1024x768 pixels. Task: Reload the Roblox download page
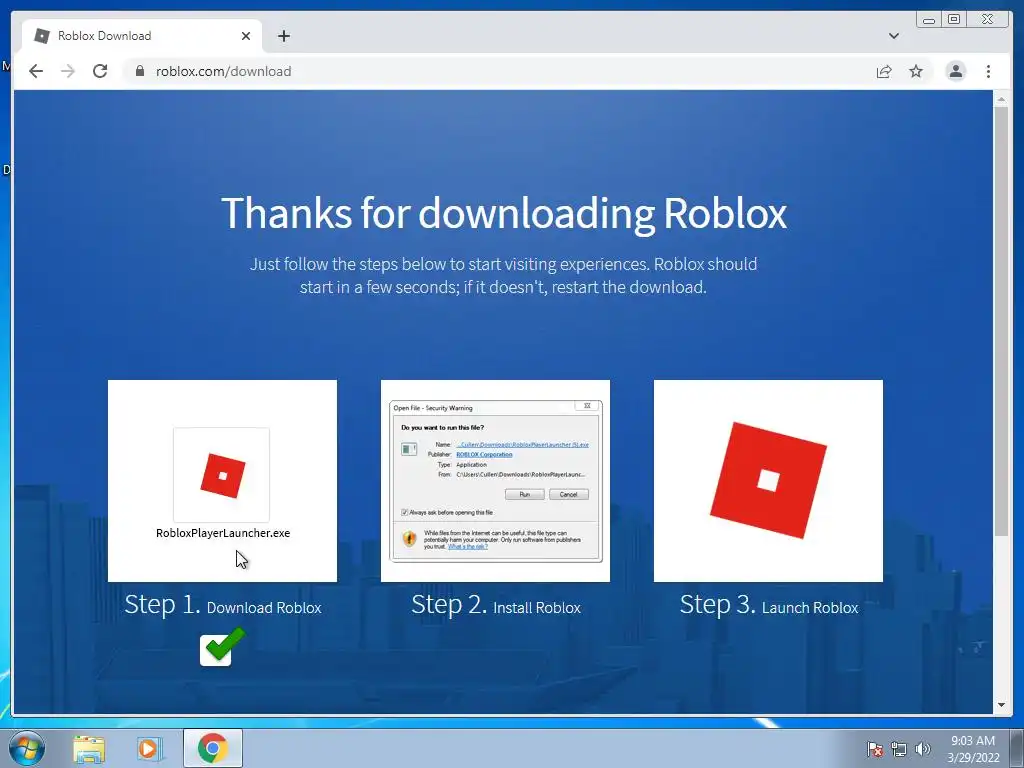pos(100,71)
